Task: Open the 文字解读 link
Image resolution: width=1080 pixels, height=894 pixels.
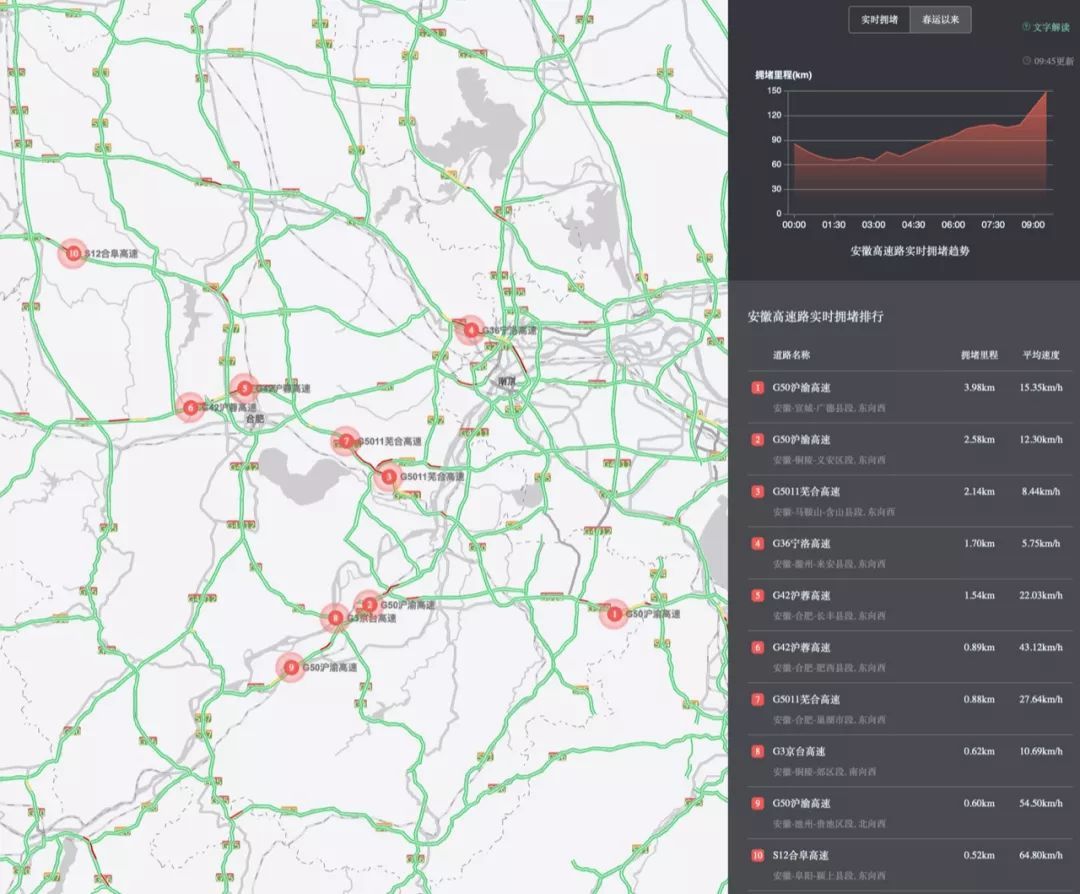Action: click(1047, 27)
